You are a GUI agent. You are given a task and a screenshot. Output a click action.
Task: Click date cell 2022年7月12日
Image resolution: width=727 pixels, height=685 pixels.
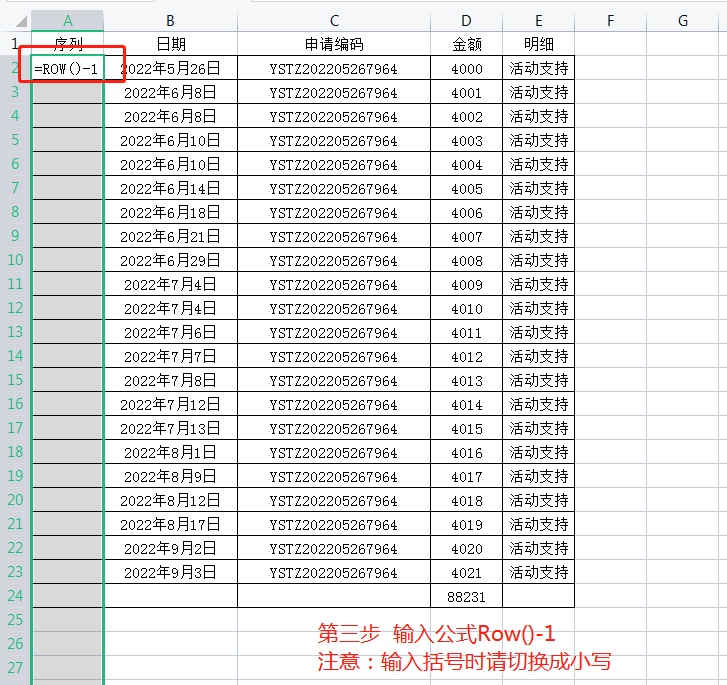(x=171, y=404)
